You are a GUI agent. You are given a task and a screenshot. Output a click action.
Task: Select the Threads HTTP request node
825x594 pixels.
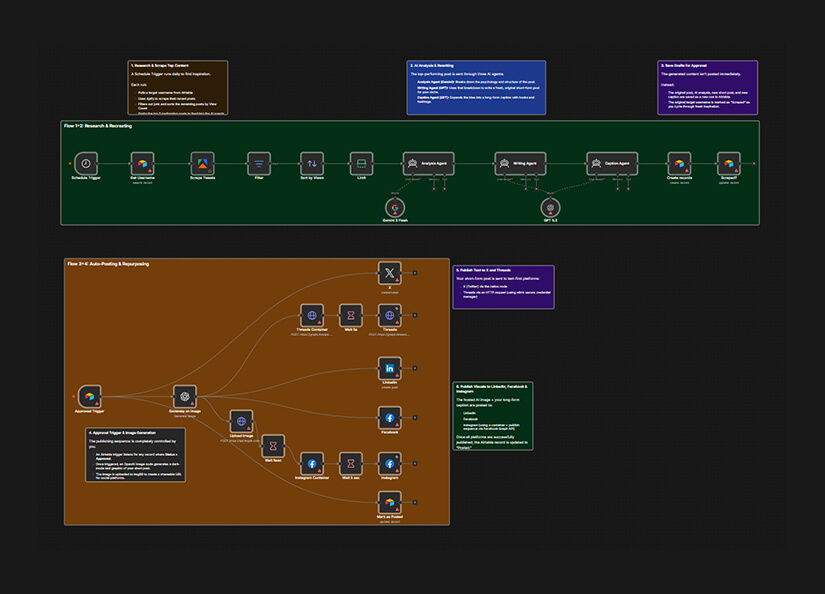point(389,315)
